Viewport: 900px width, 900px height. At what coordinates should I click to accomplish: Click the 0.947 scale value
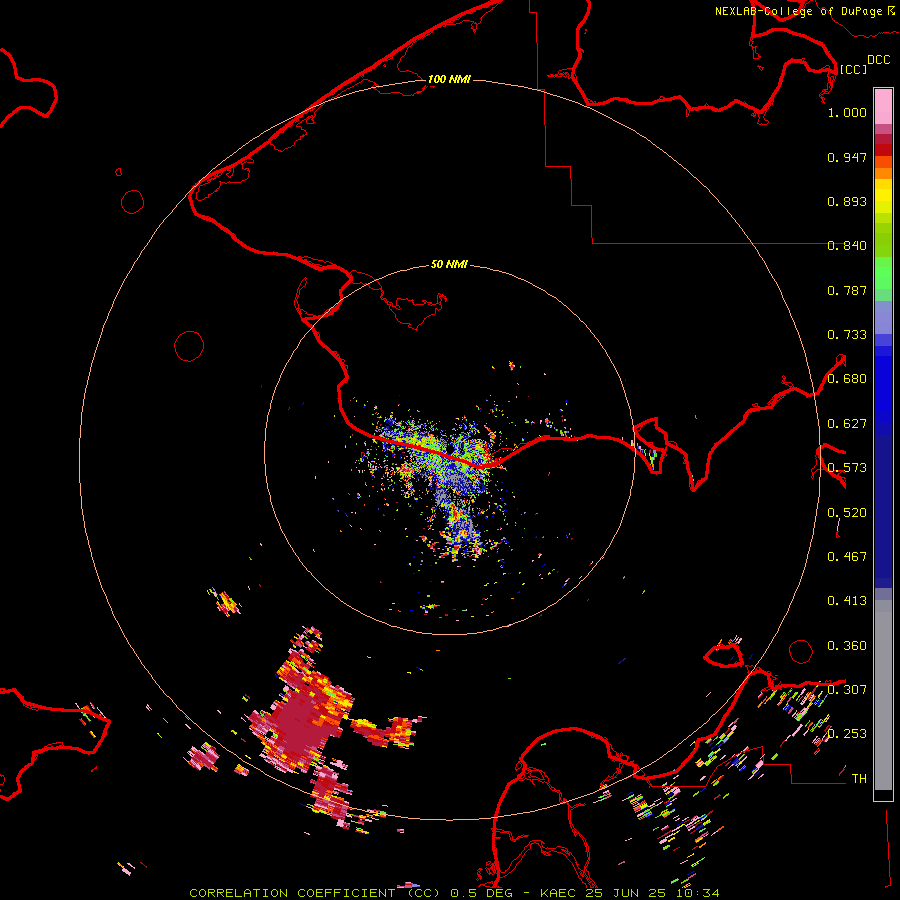click(847, 157)
